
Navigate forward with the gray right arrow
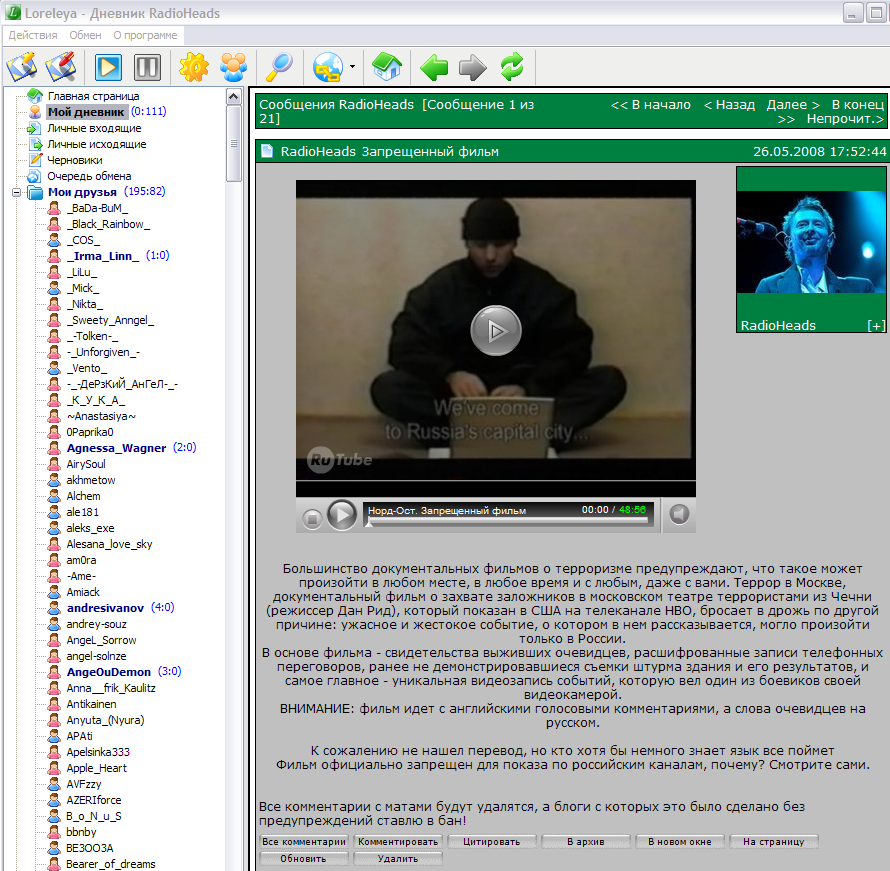472,67
